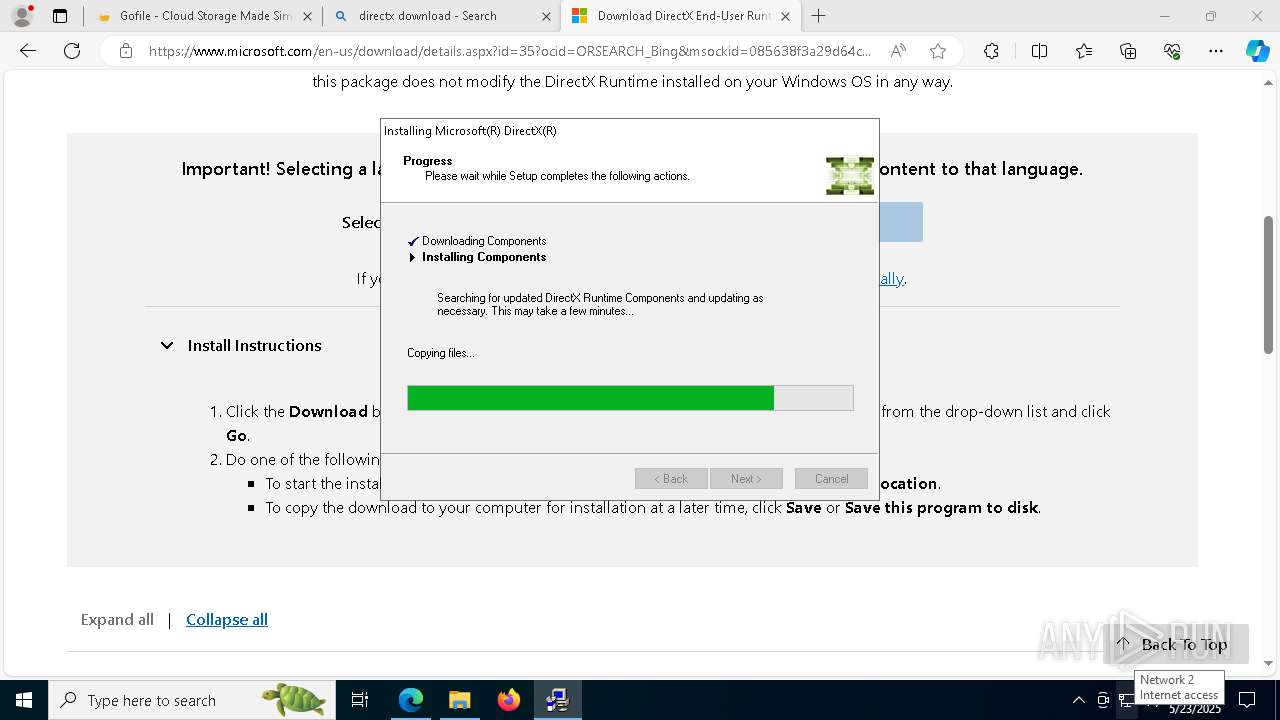Click the Installing Microsoft(R) DirectX(R) title bar
Viewport: 1280px width, 720px height.
coord(630,131)
